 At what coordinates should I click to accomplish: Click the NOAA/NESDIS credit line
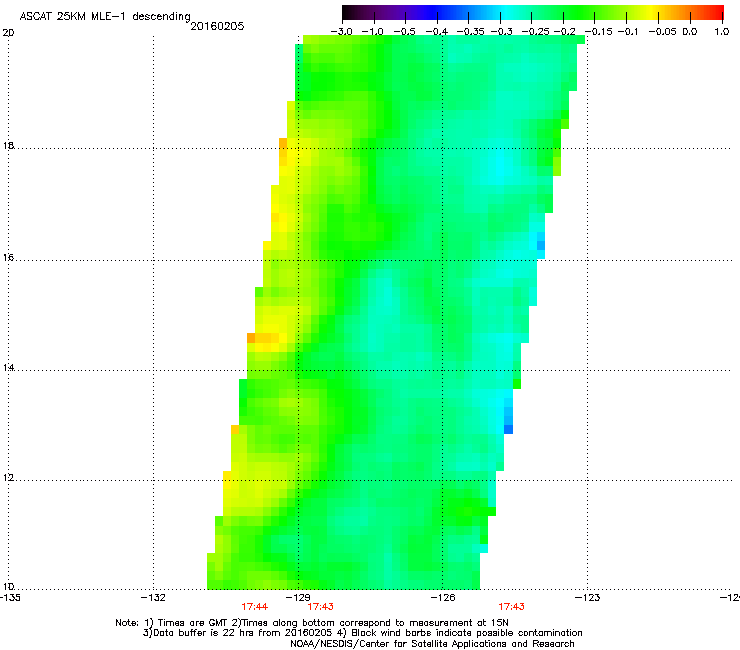click(432, 644)
